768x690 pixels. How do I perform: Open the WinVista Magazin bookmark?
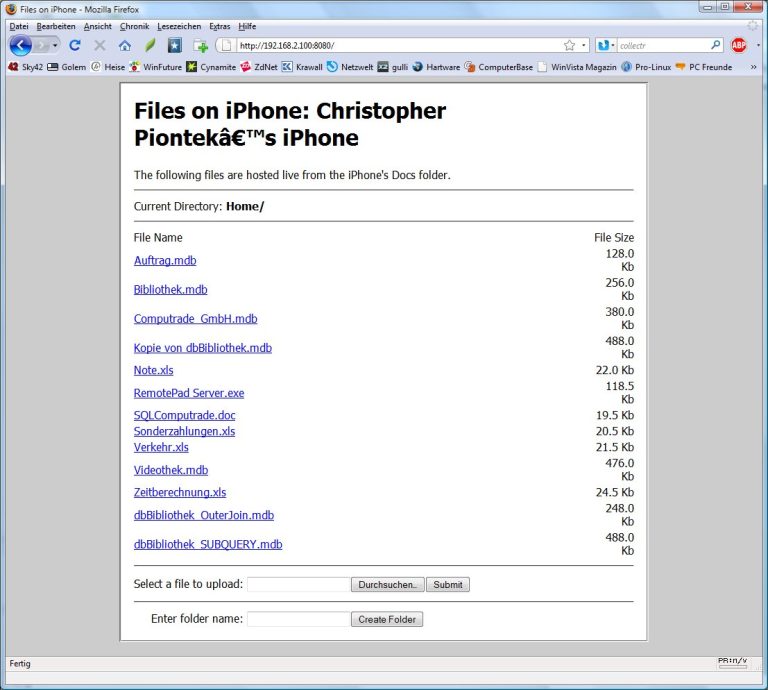tap(577, 67)
